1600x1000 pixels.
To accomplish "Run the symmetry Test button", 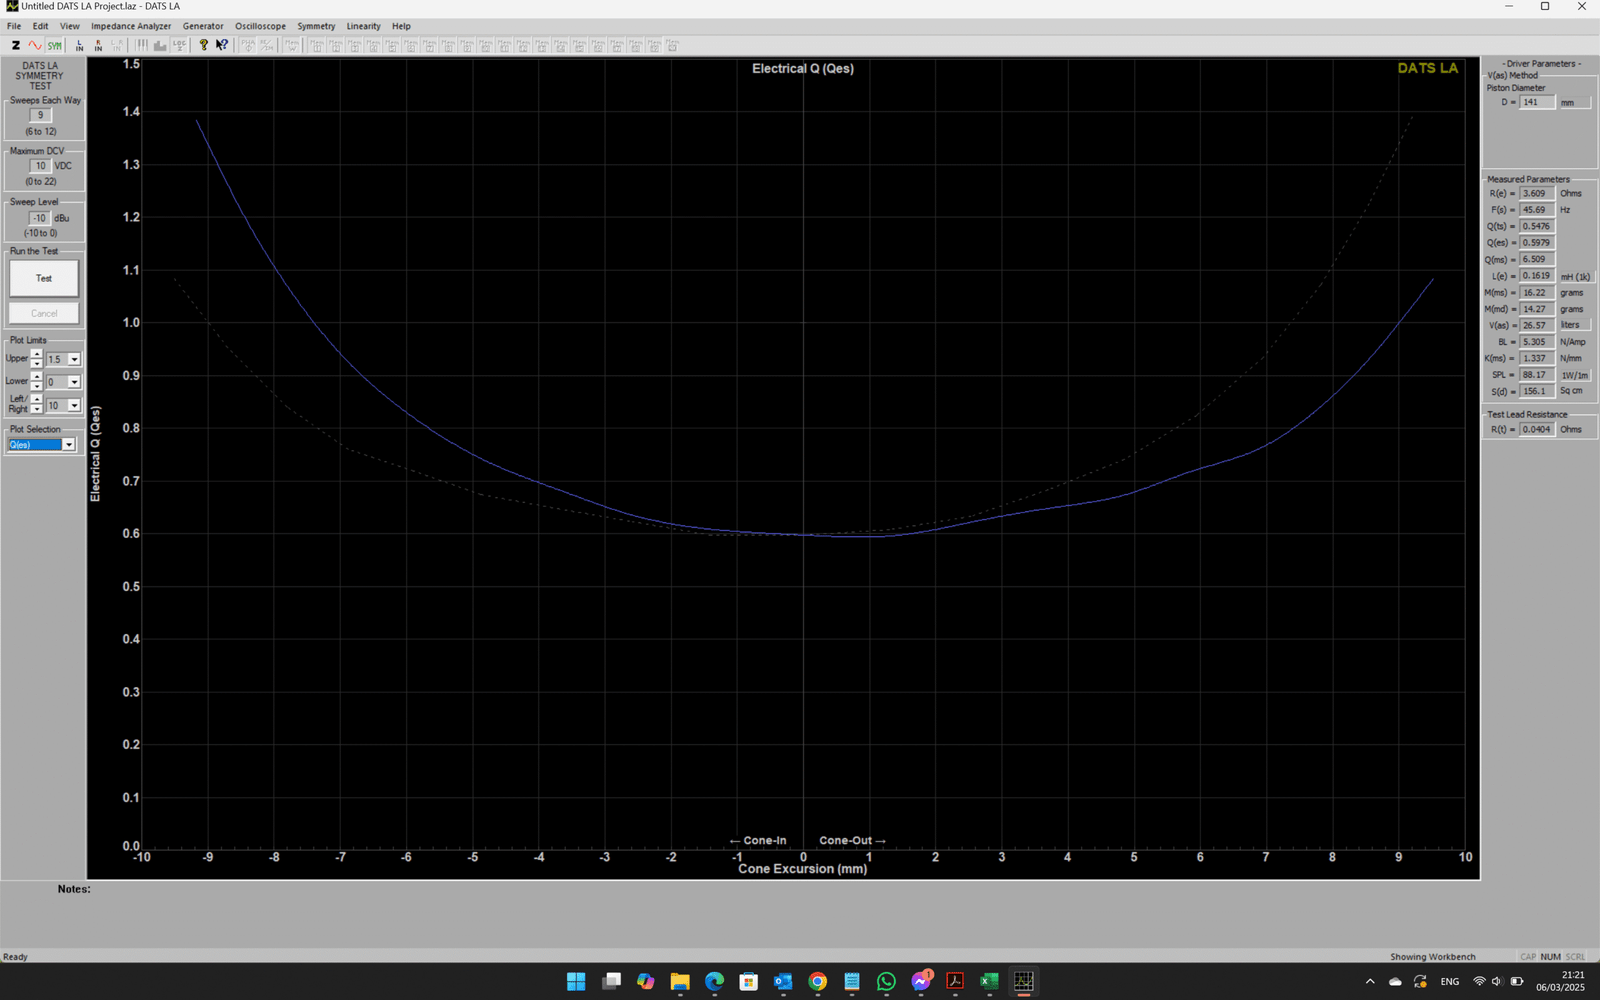I will [44, 278].
